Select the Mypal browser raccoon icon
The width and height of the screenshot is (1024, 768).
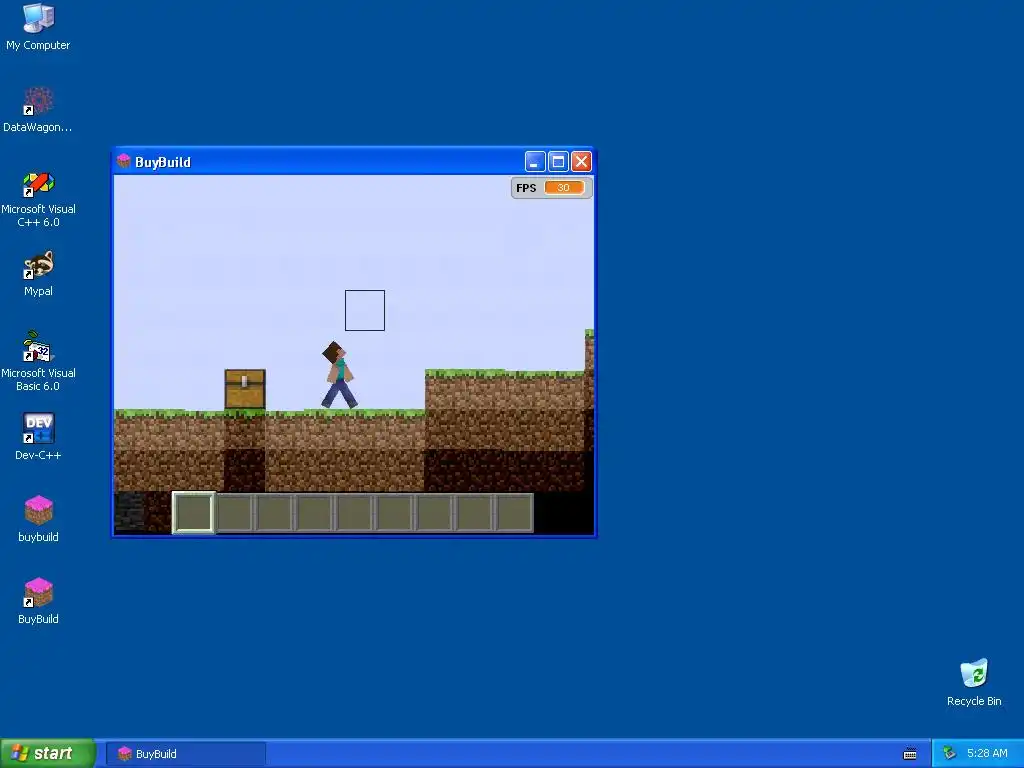click(38, 265)
